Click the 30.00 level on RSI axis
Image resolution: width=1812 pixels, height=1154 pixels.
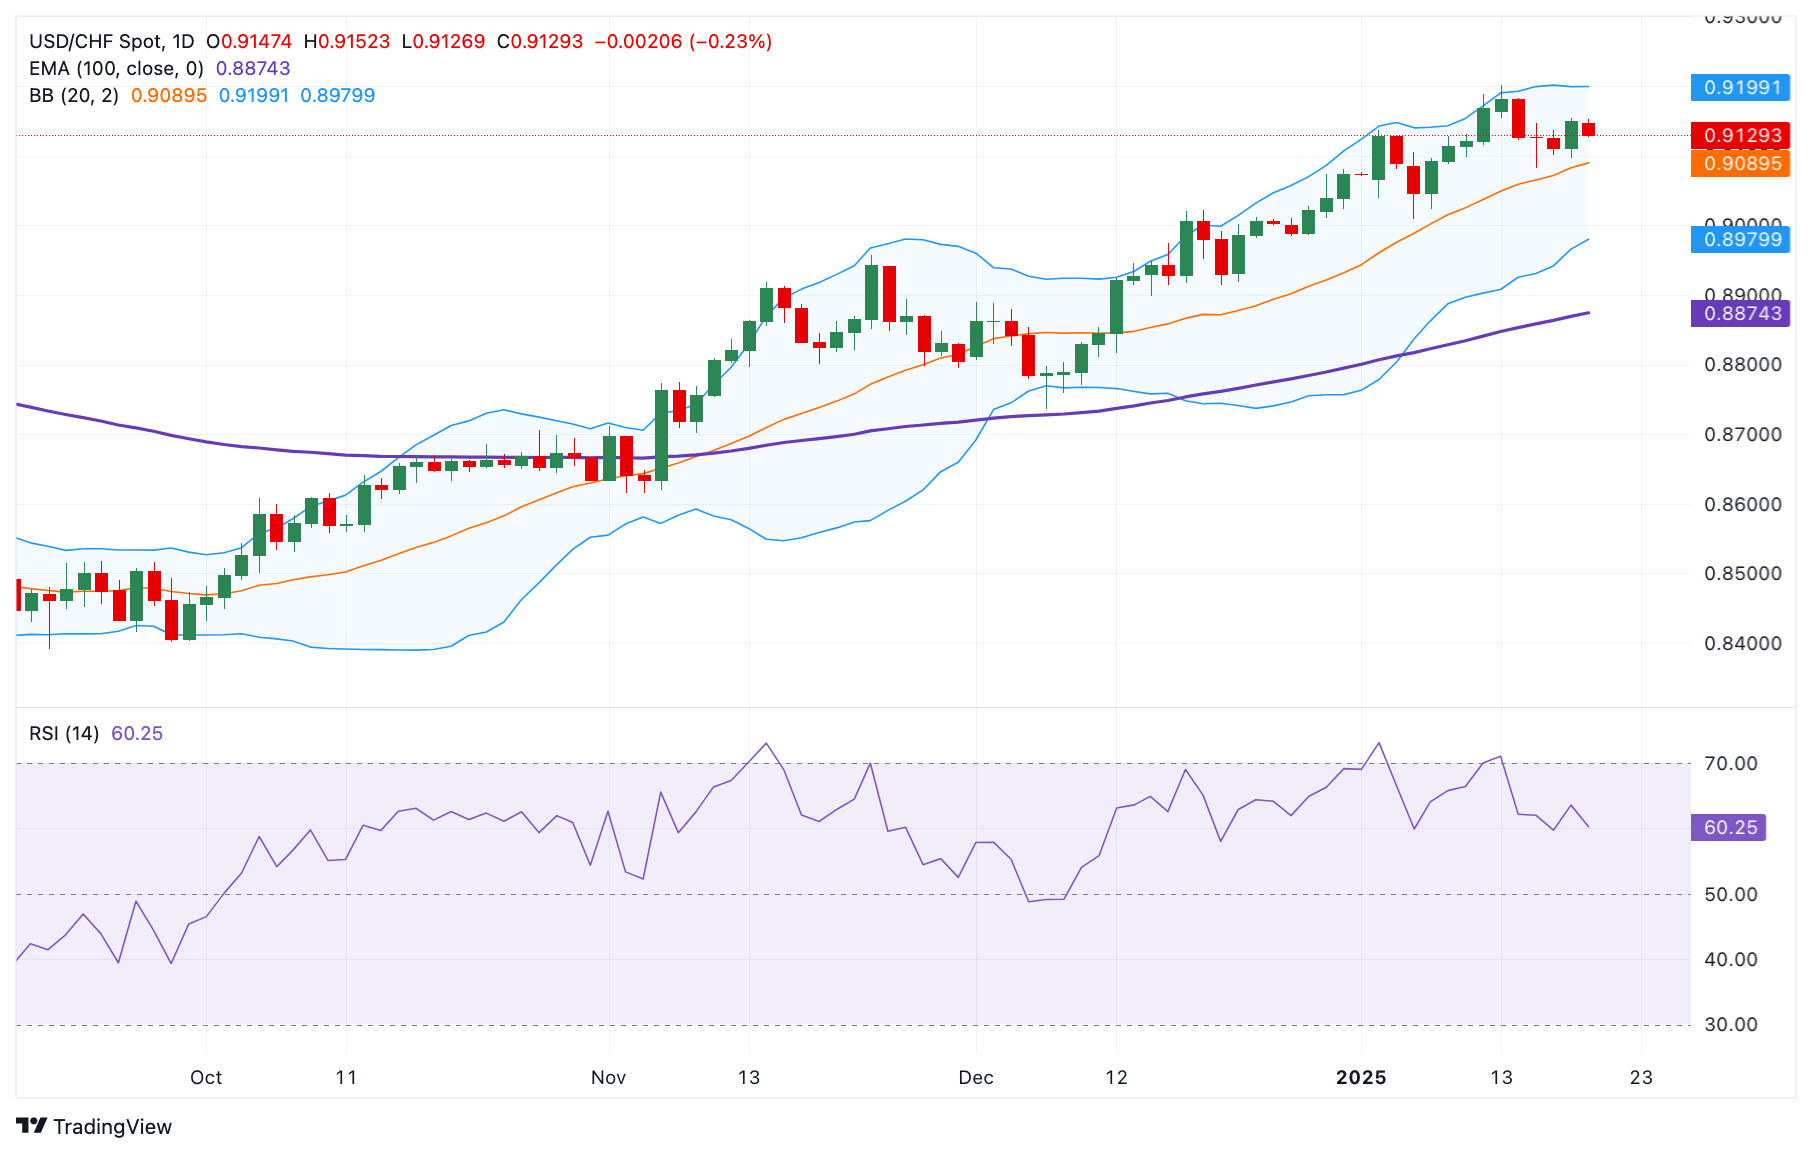point(1730,1024)
